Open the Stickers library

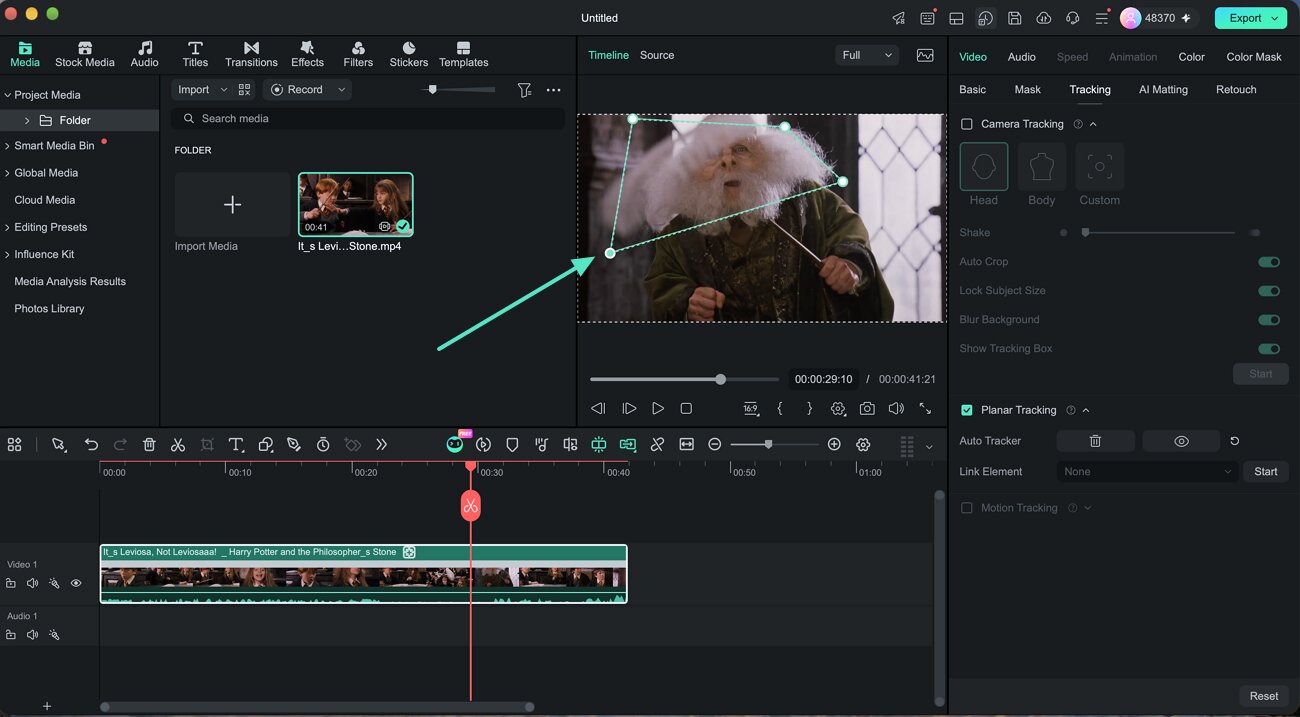(409, 55)
